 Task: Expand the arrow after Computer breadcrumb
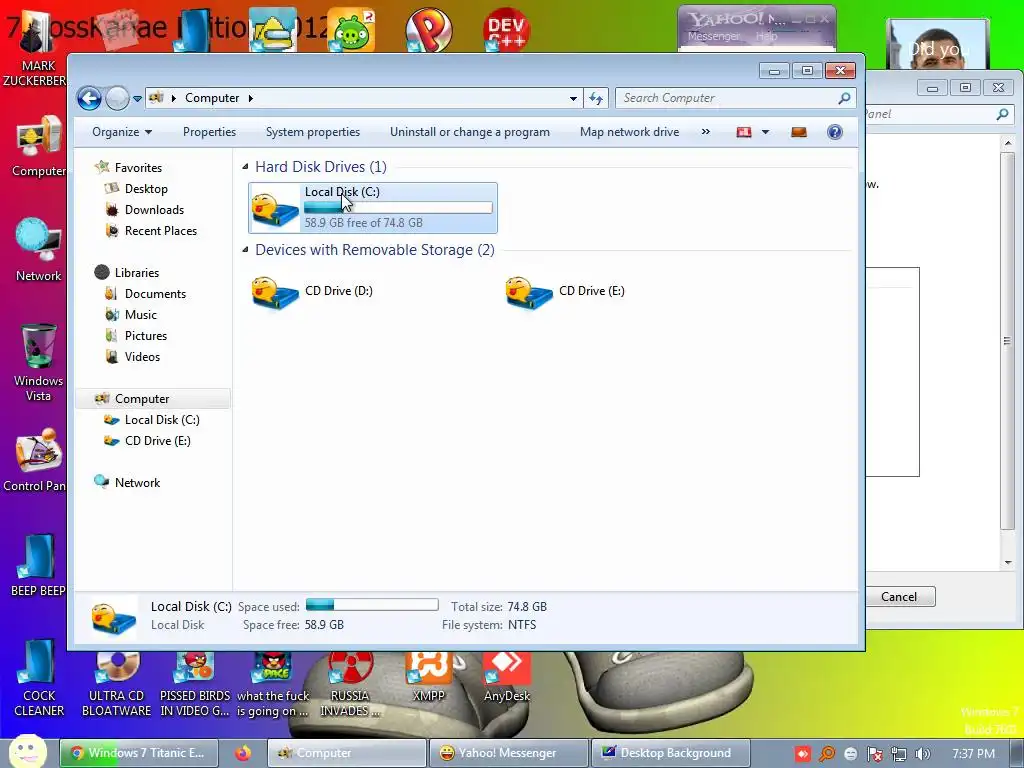tap(250, 98)
